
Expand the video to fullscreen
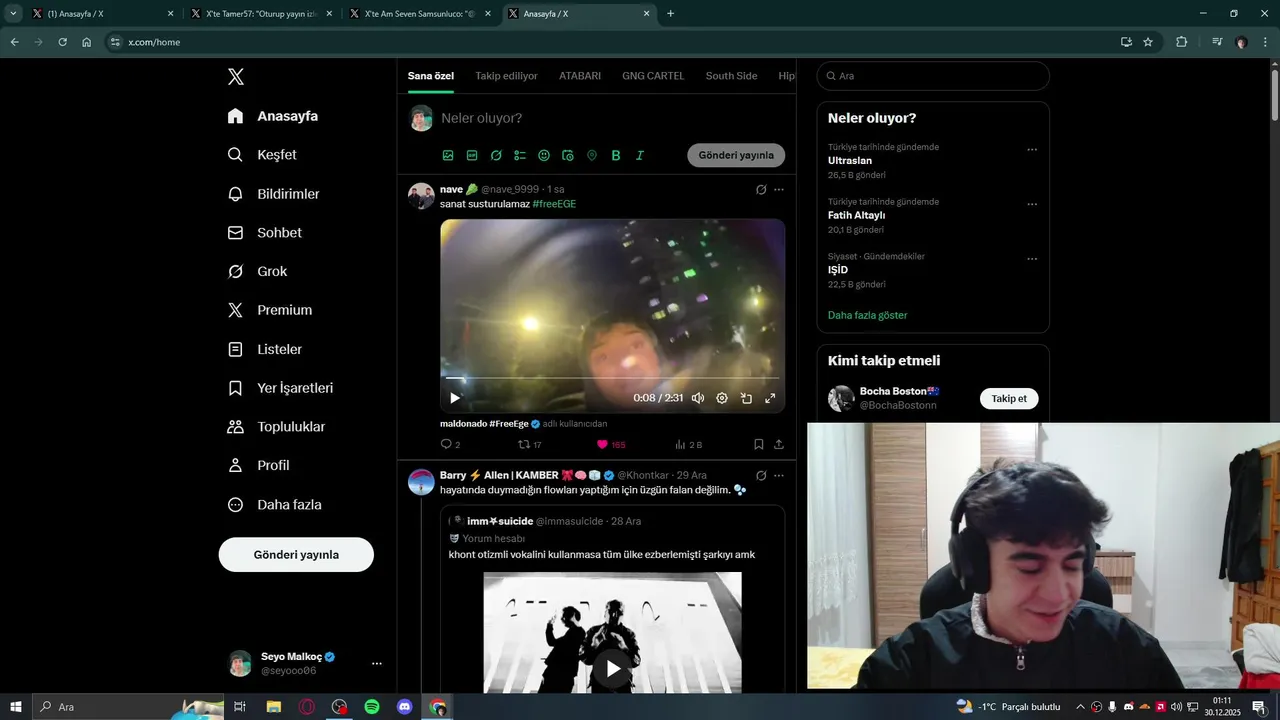[x=770, y=398]
